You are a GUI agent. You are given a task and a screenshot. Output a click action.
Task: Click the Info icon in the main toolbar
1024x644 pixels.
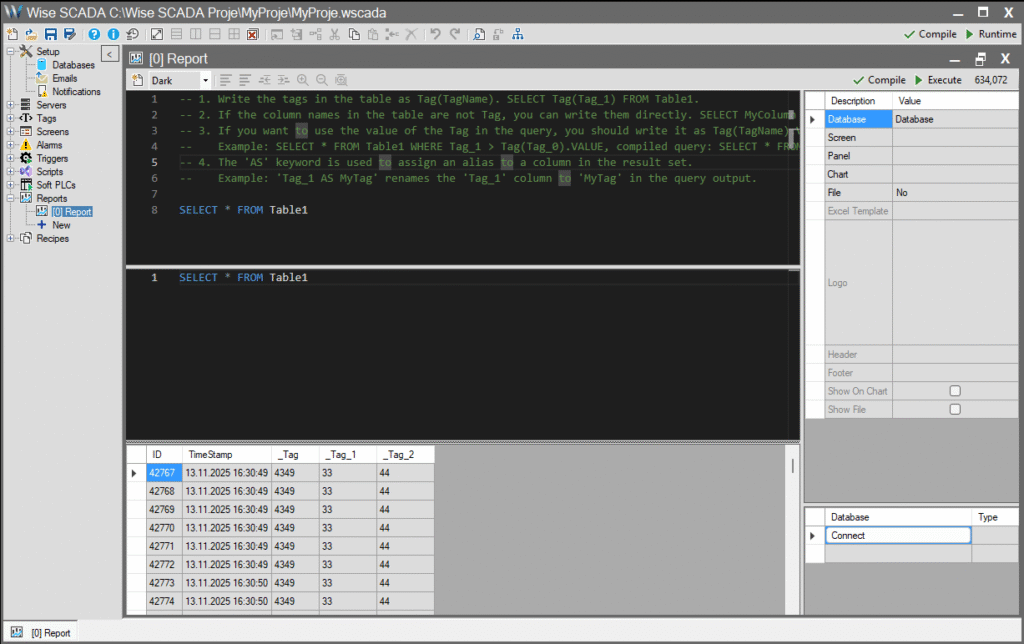[112, 33]
